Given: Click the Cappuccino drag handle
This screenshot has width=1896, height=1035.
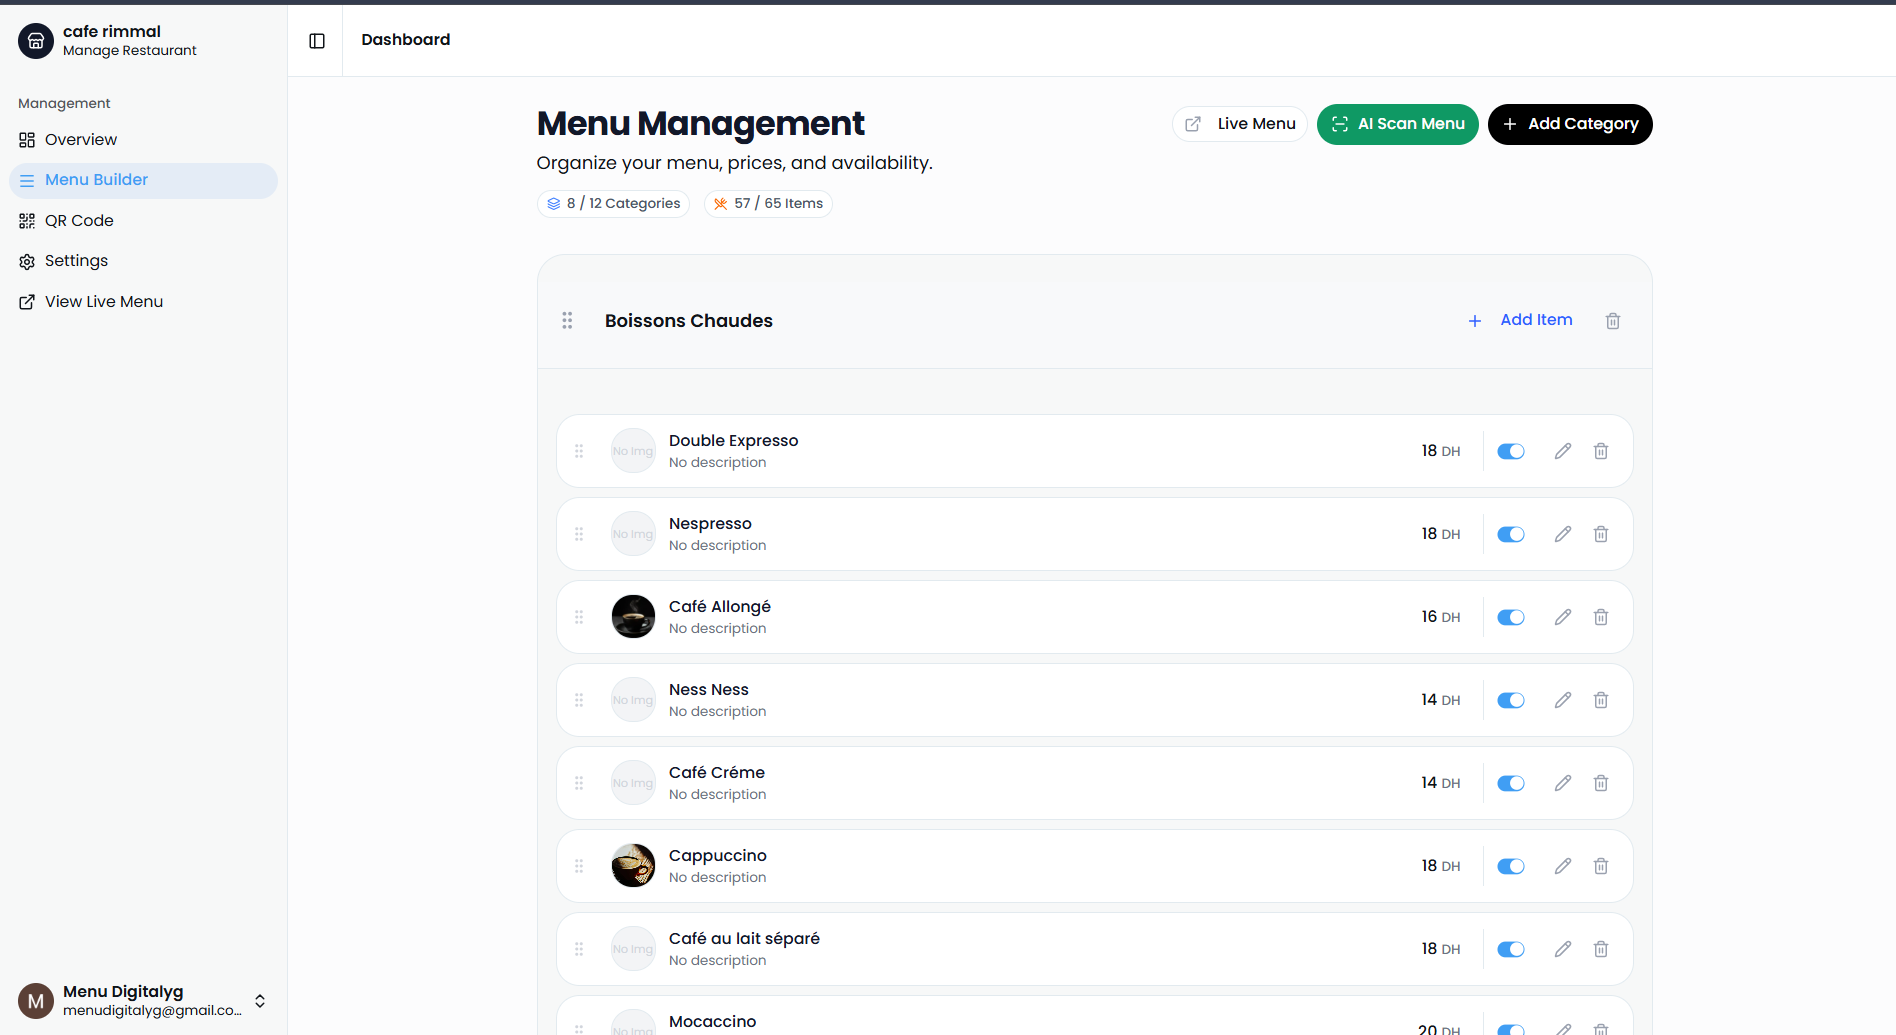Looking at the screenshot, I should [579, 866].
